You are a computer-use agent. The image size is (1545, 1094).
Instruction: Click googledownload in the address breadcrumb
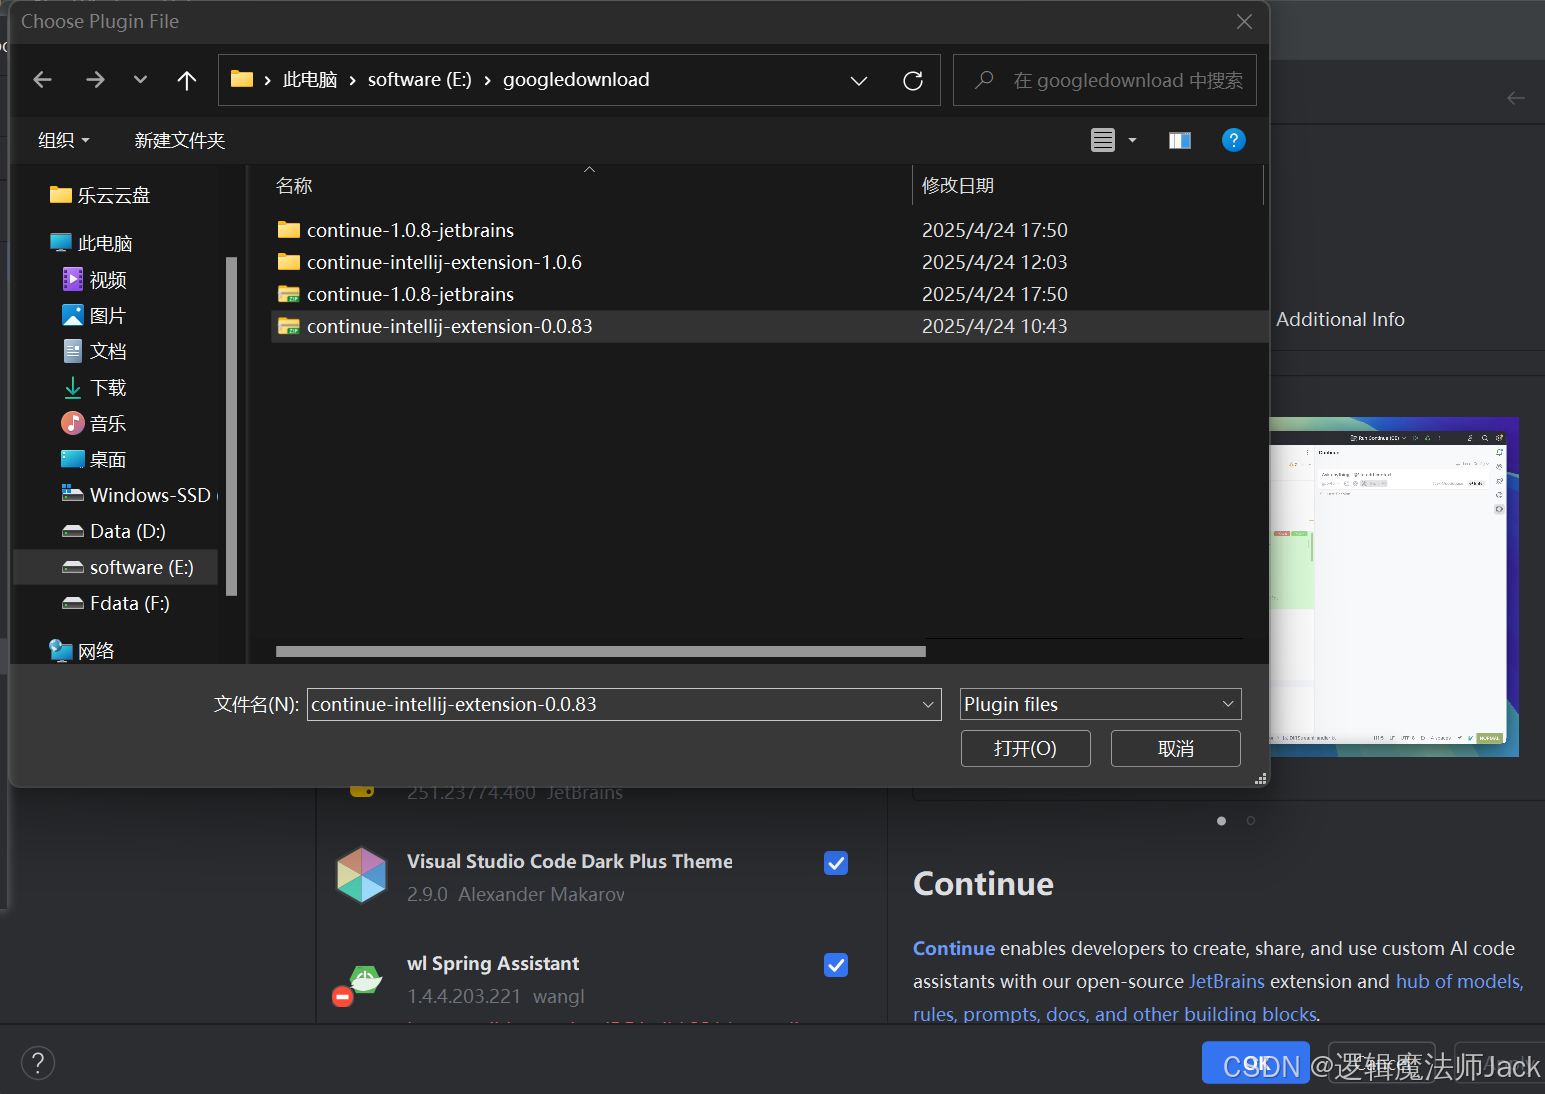tap(576, 80)
